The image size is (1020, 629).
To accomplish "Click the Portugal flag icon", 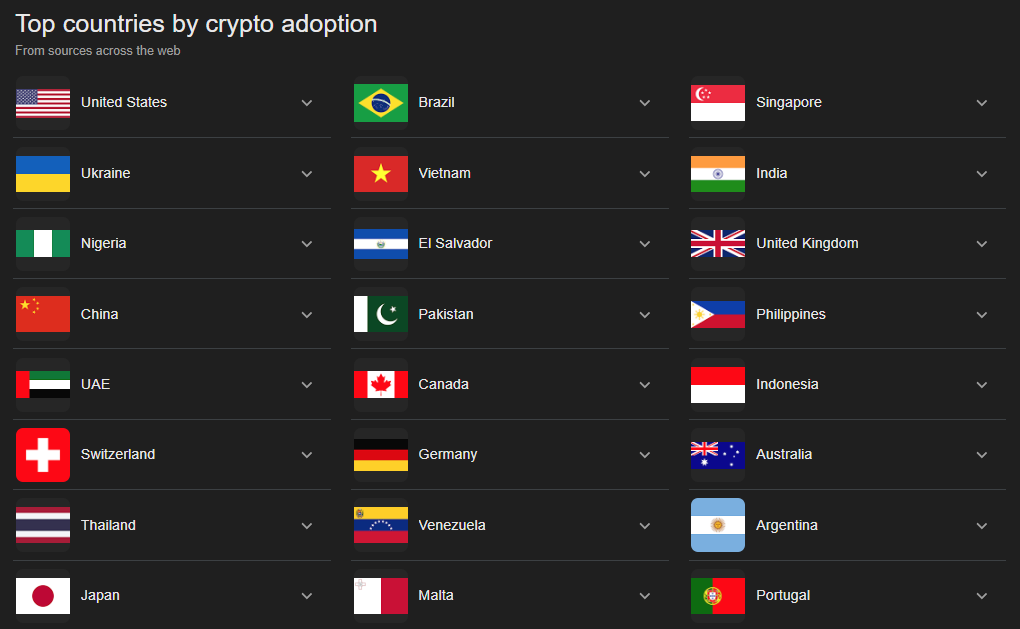I will click(718, 596).
